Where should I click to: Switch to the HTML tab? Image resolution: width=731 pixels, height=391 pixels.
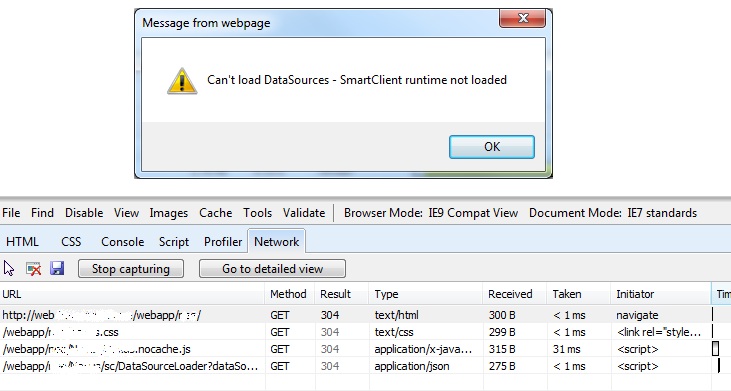[22, 242]
